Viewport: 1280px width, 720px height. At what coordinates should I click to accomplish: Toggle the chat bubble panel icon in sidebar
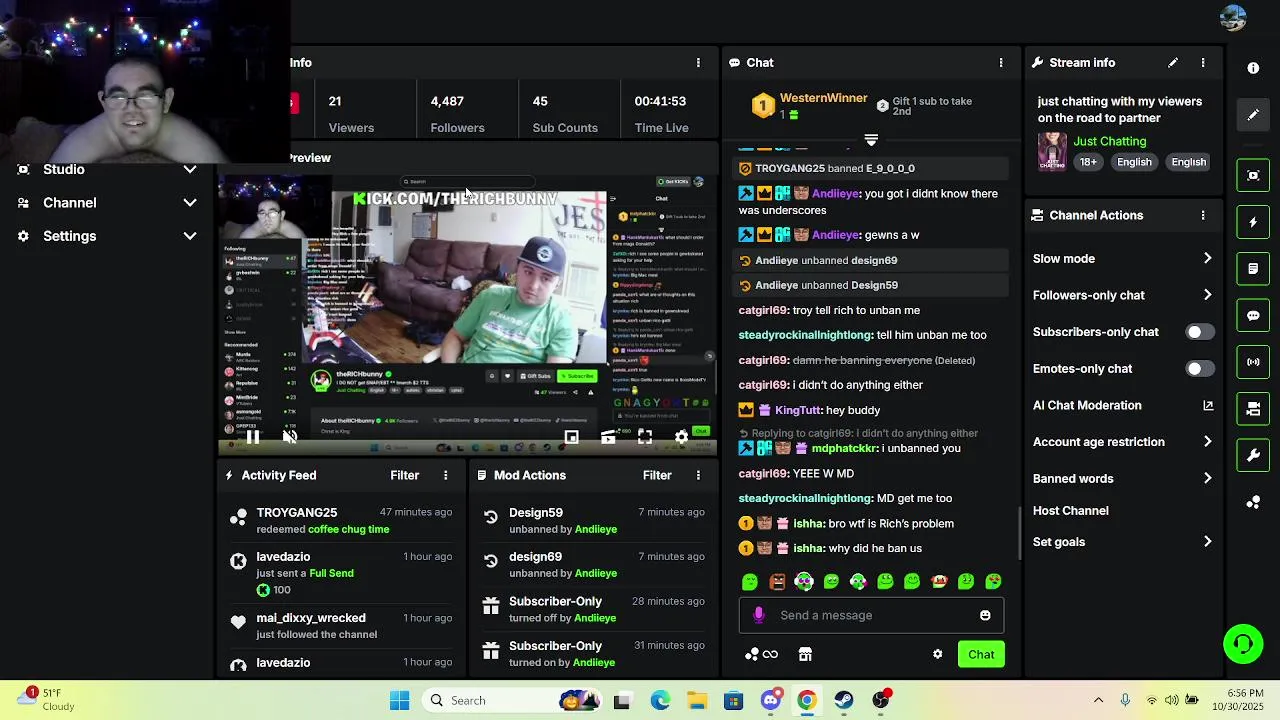pos(1253,315)
